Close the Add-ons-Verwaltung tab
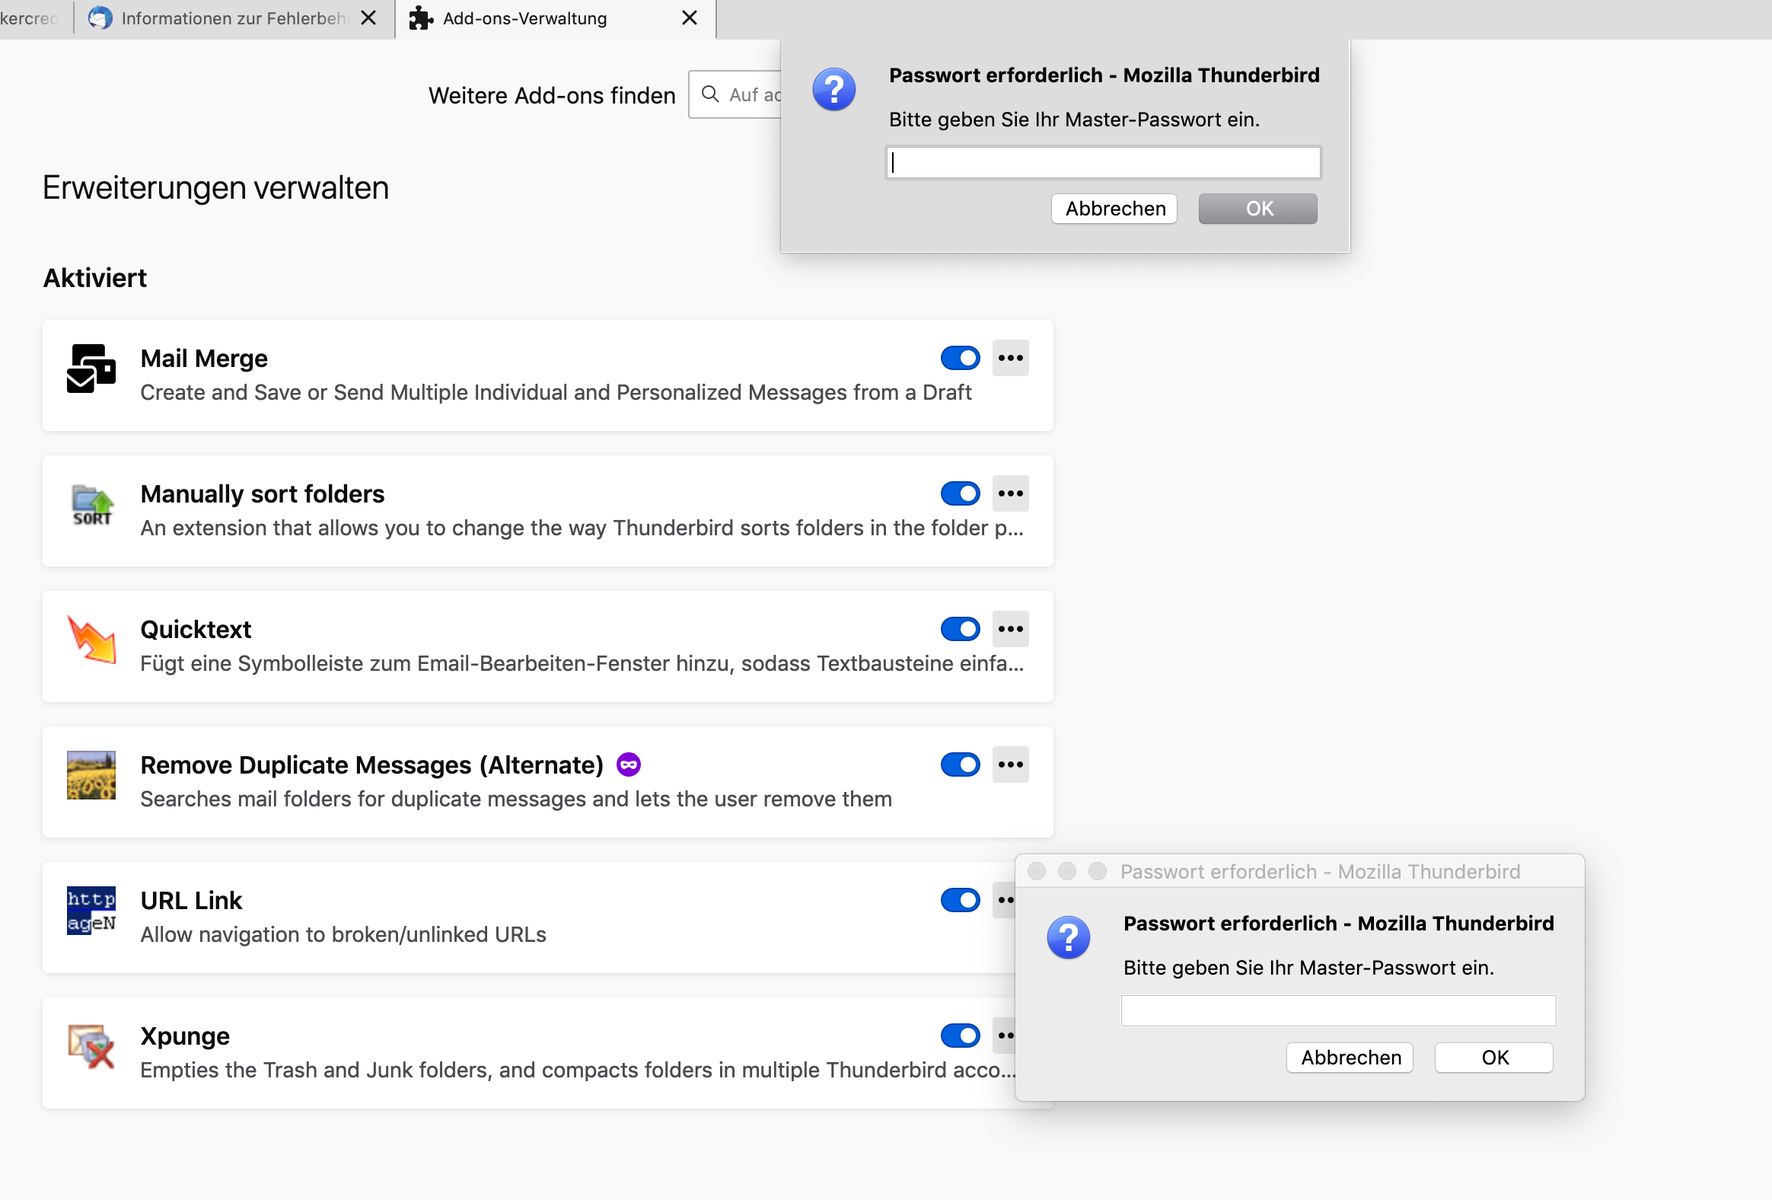 coord(690,18)
